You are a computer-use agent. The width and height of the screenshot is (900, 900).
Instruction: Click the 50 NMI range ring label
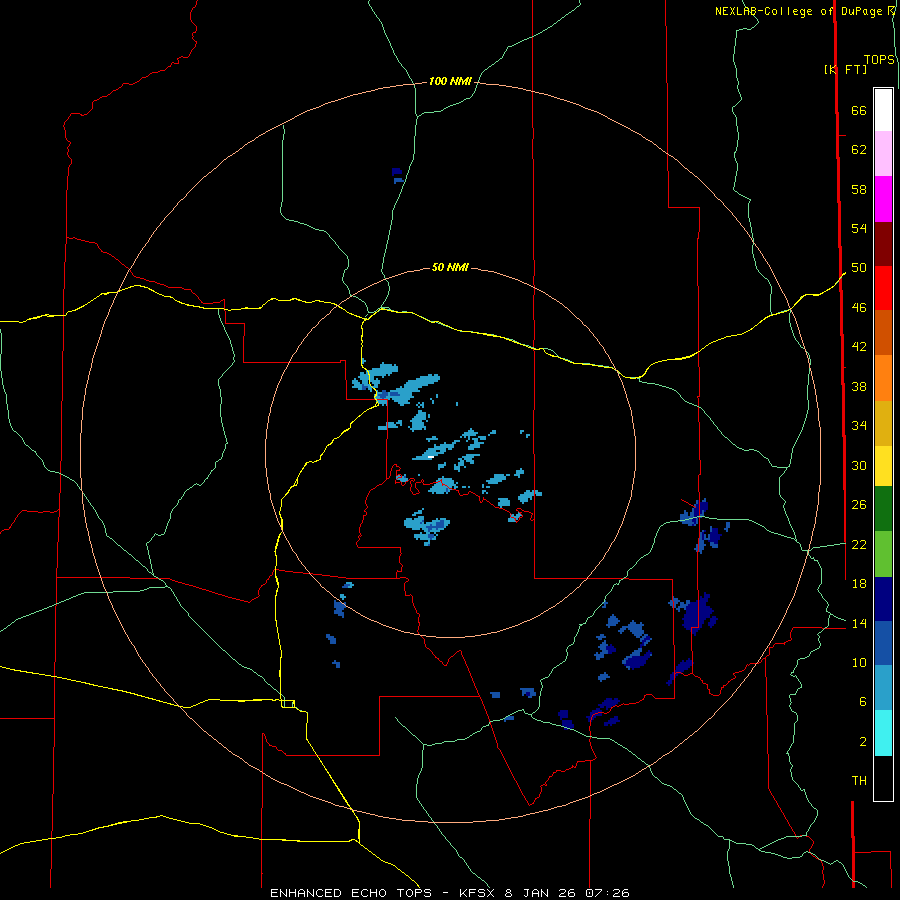pos(450,267)
